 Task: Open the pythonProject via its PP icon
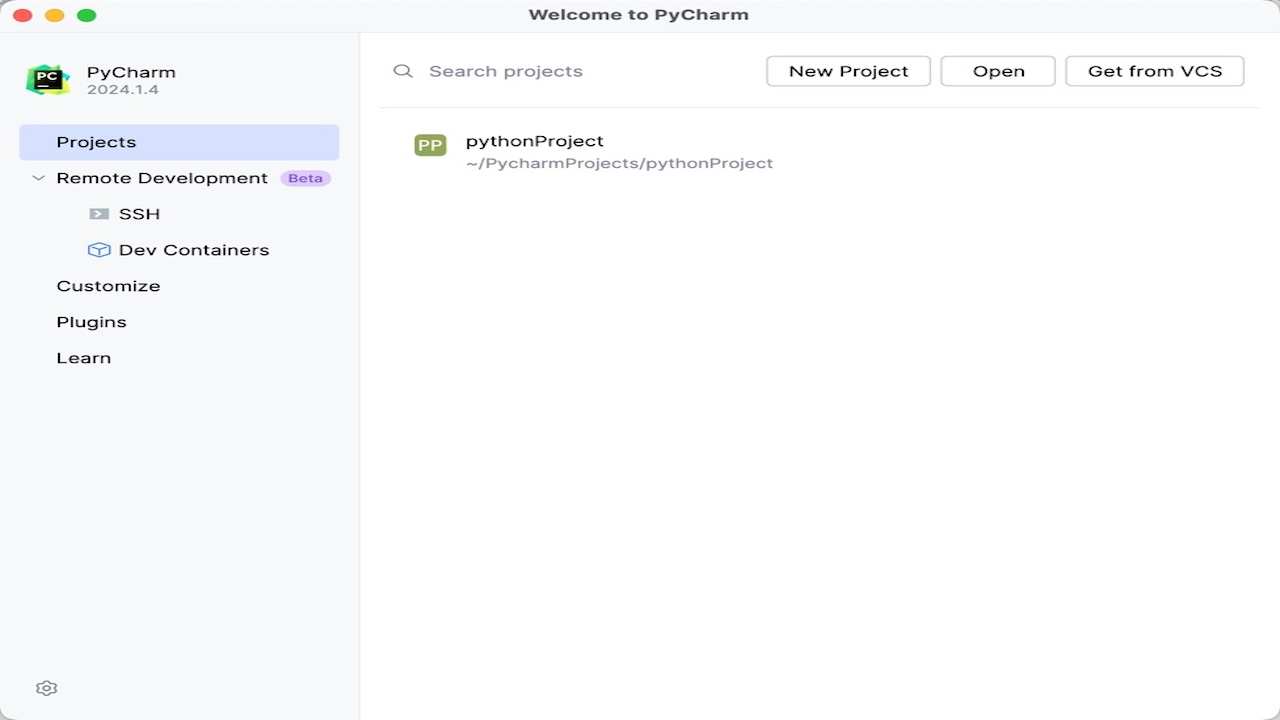point(430,145)
